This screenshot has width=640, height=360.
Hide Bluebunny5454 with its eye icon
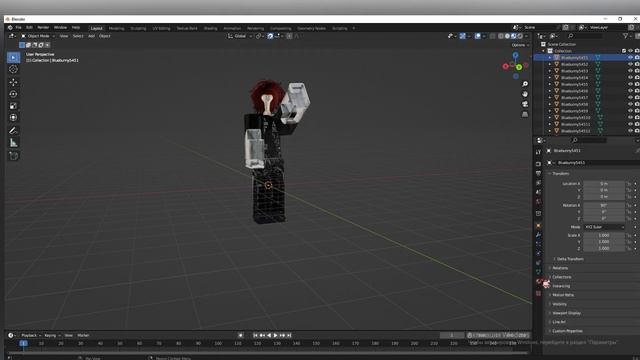(x=630, y=78)
